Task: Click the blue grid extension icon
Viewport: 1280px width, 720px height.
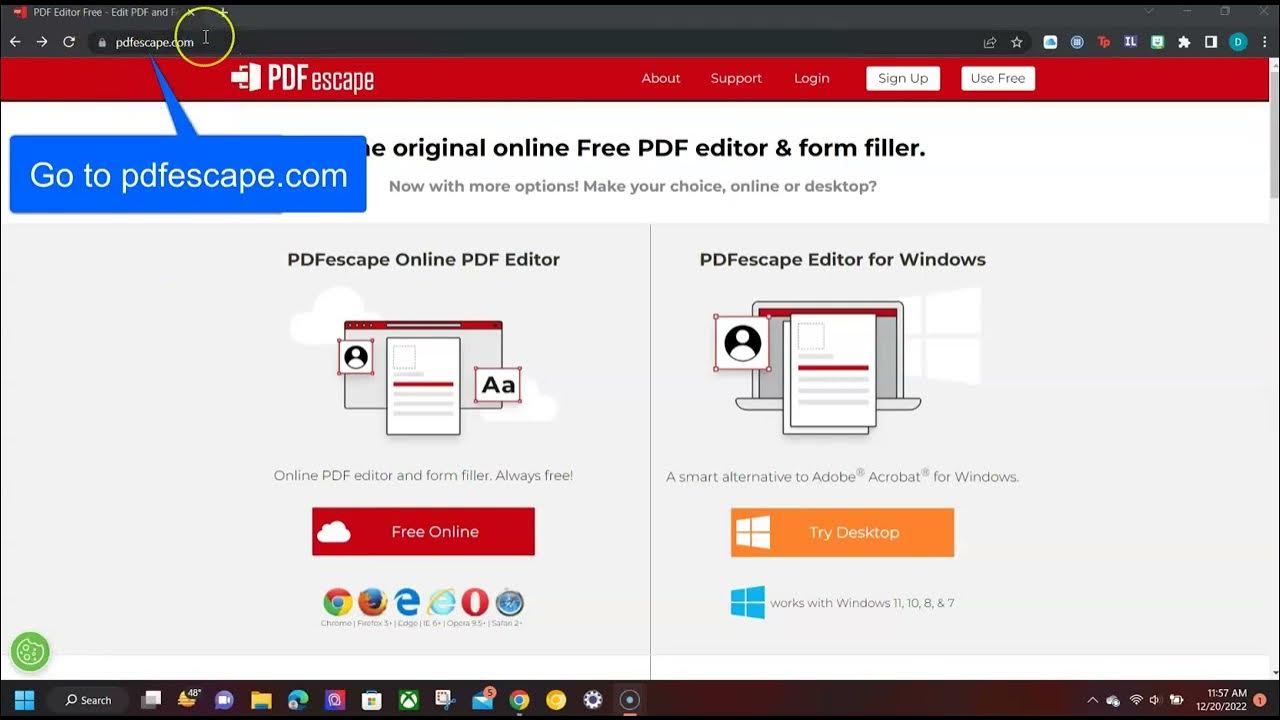Action: [x=1077, y=42]
